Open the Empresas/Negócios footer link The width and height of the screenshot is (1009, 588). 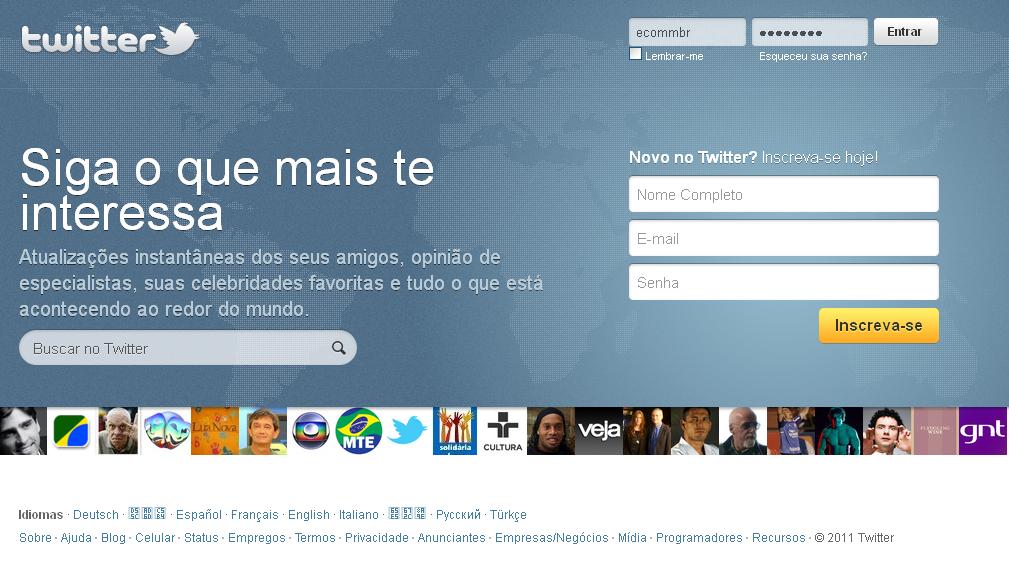click(x=551, y=538)
